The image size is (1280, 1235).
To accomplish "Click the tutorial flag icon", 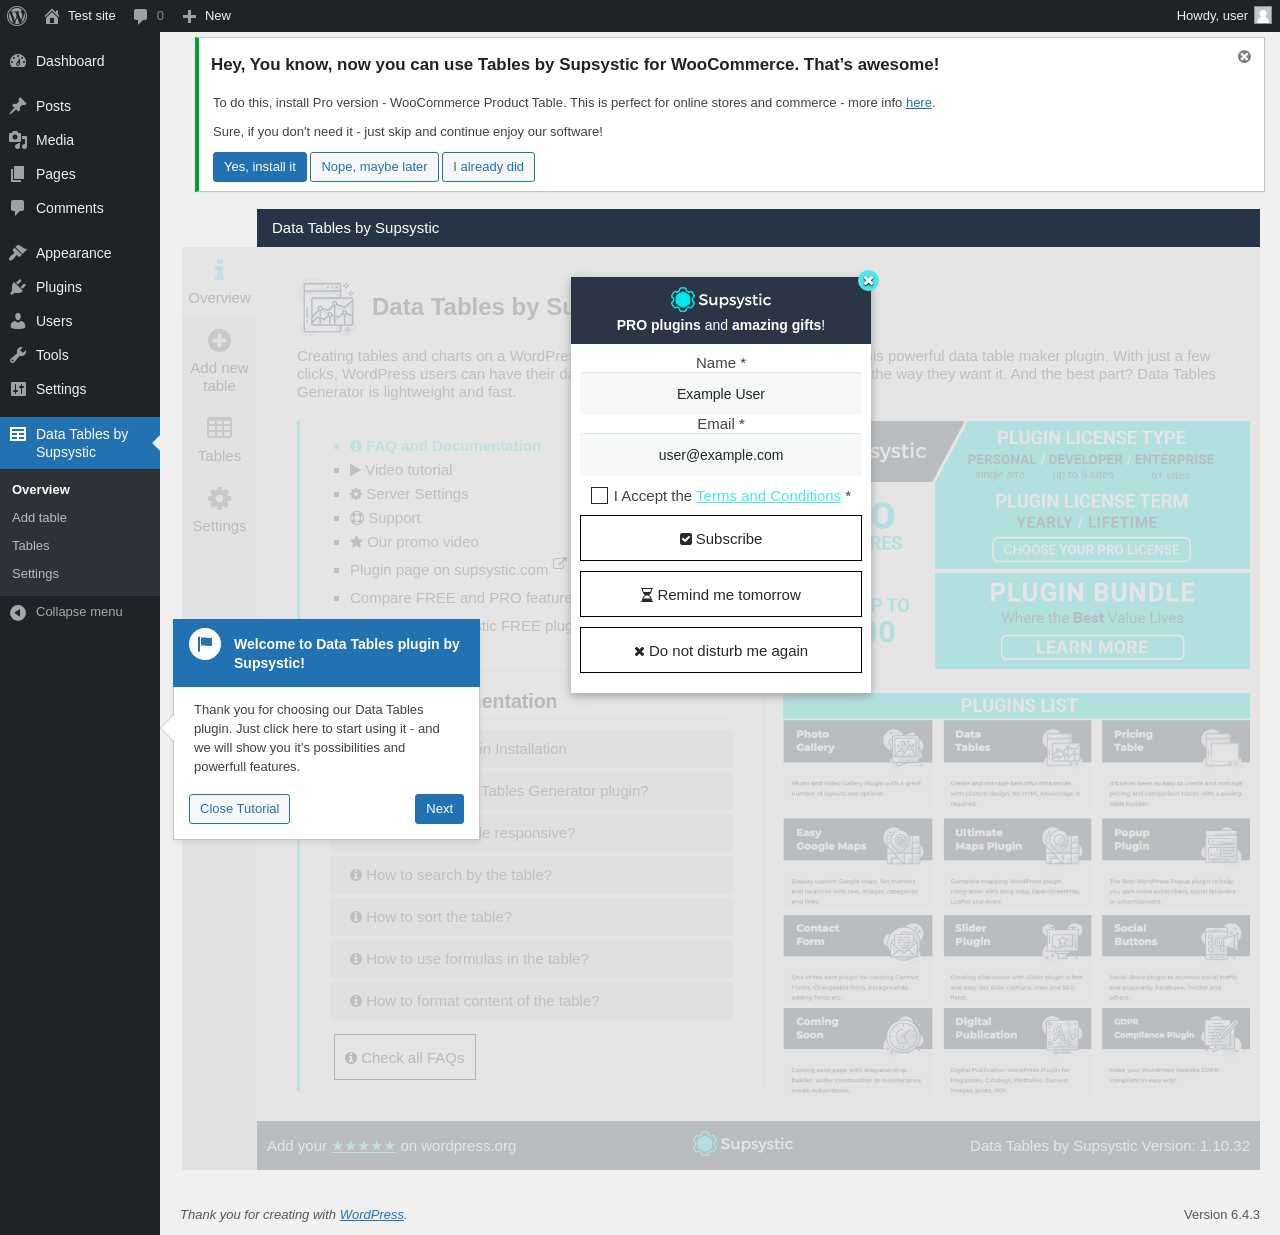I will click(x=205, y=644).
